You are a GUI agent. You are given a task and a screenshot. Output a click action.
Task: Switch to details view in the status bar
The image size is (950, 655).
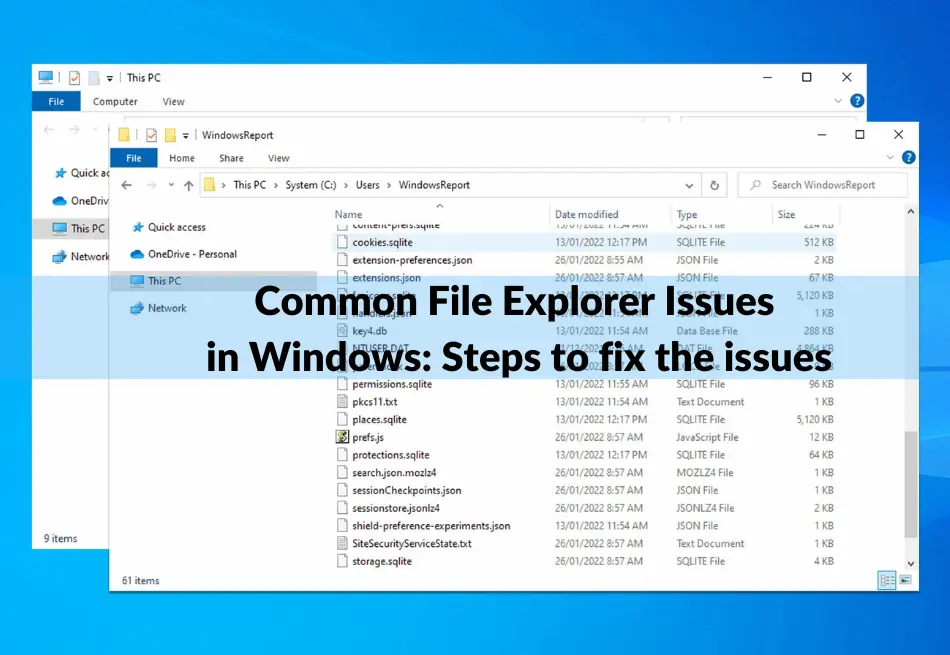pyautogui.click(x=886, y=580)
